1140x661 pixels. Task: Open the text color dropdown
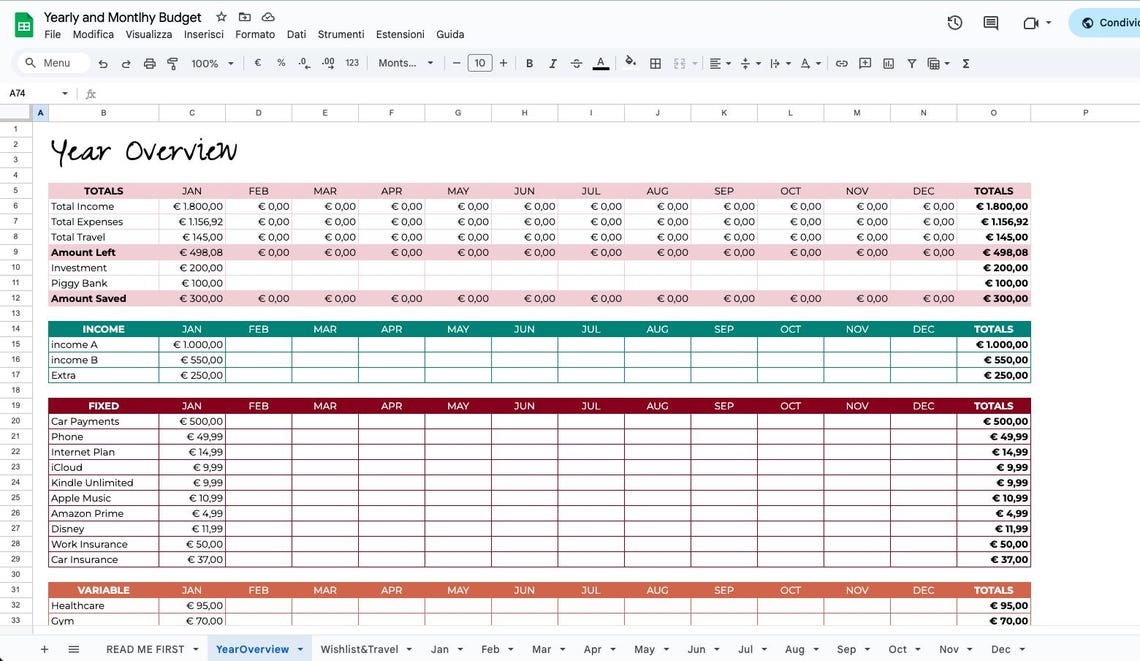600,62
